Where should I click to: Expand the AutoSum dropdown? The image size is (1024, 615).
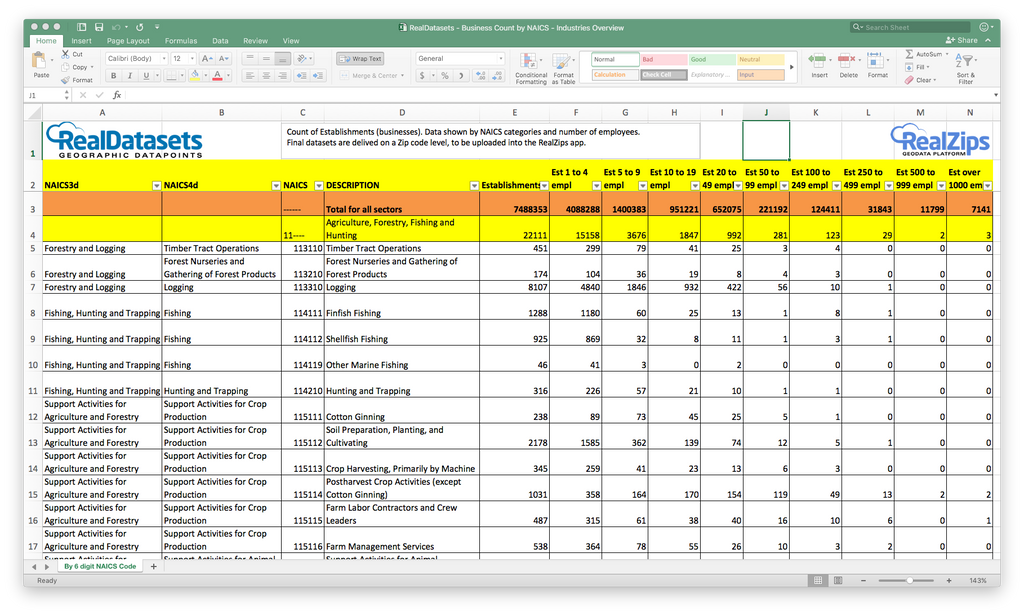[x=946, y=54]
